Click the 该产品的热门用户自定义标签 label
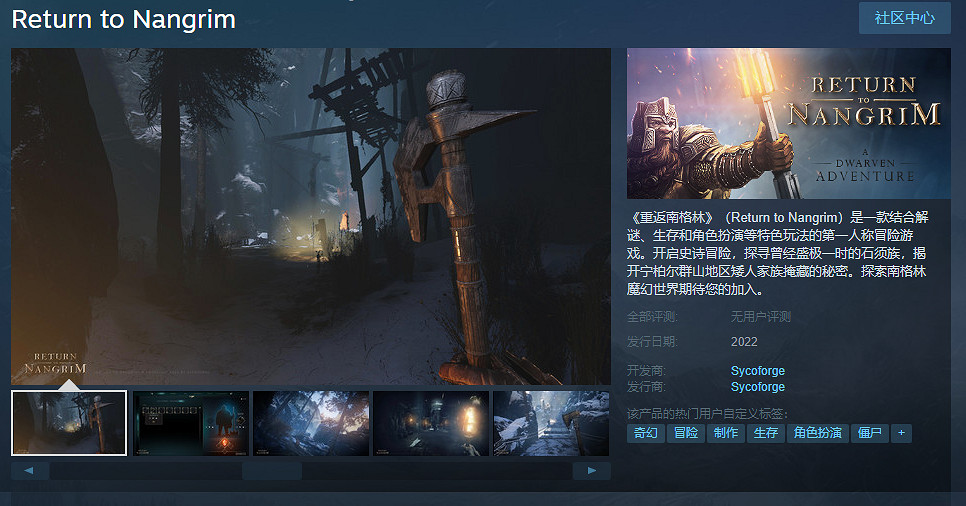The width and height of the screenshot is (966, 506). [x=707, y=414]
